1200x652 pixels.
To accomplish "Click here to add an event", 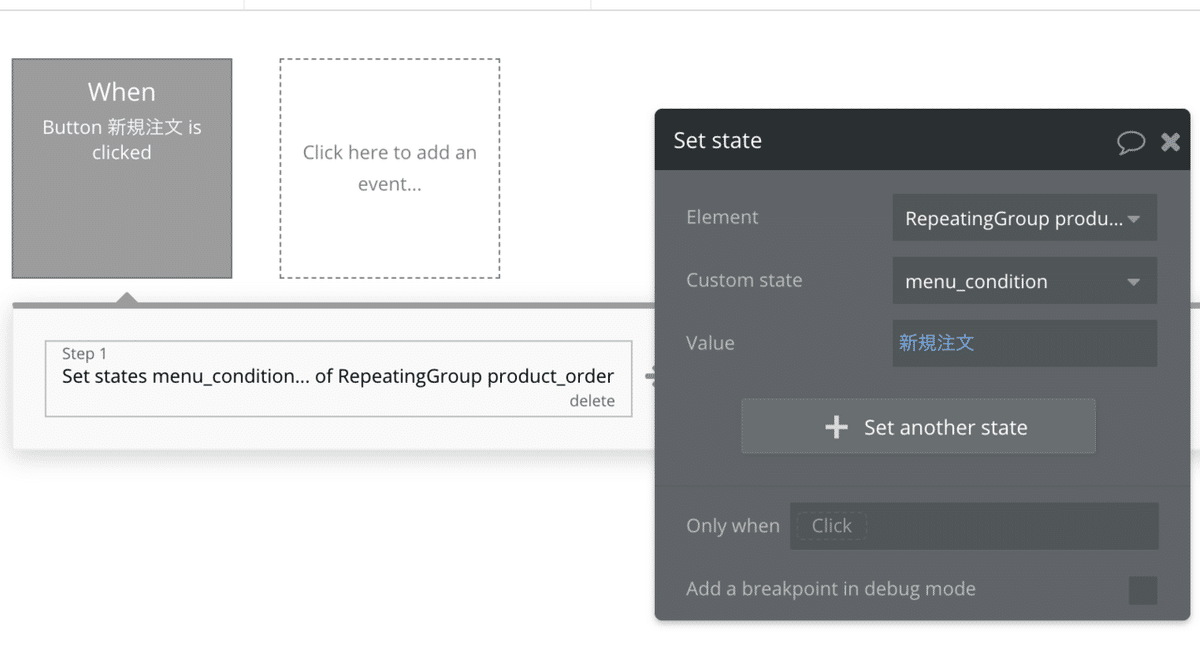I will point(389,168).
